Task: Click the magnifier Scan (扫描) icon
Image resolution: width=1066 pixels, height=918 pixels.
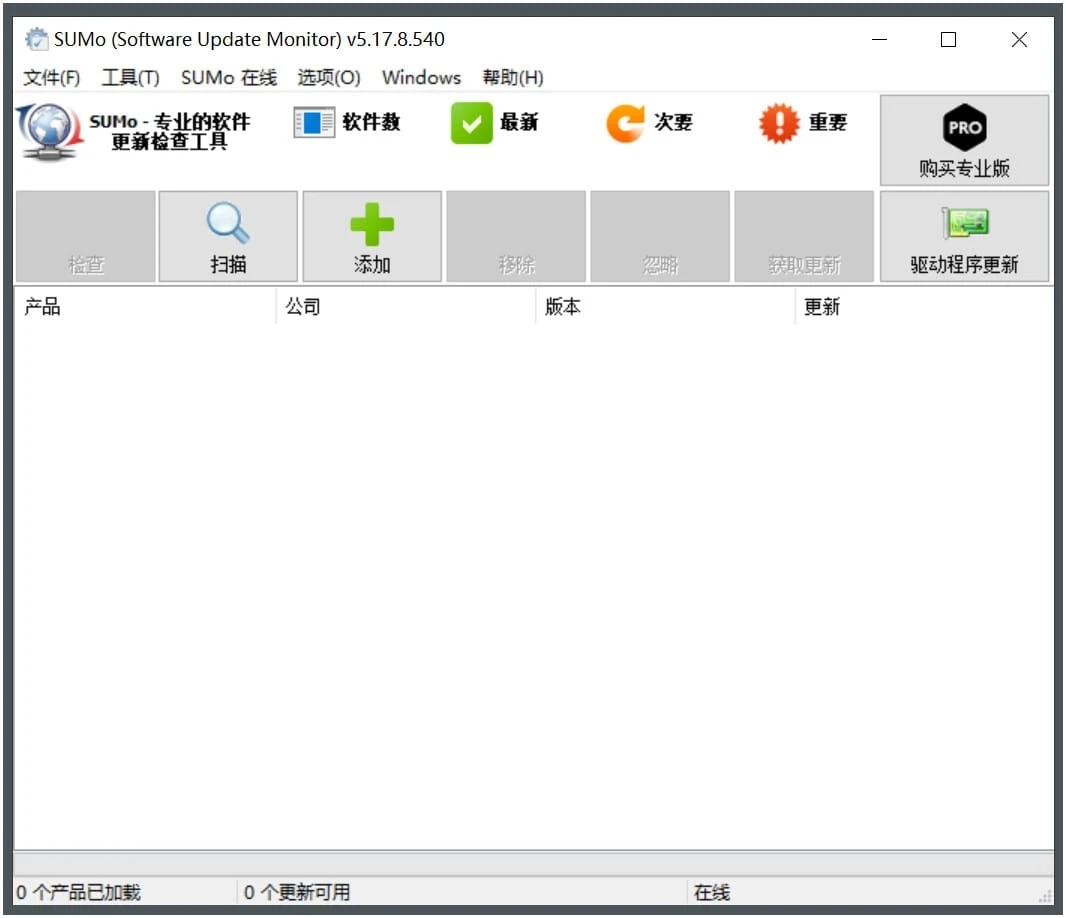Action: coord(227,224)
